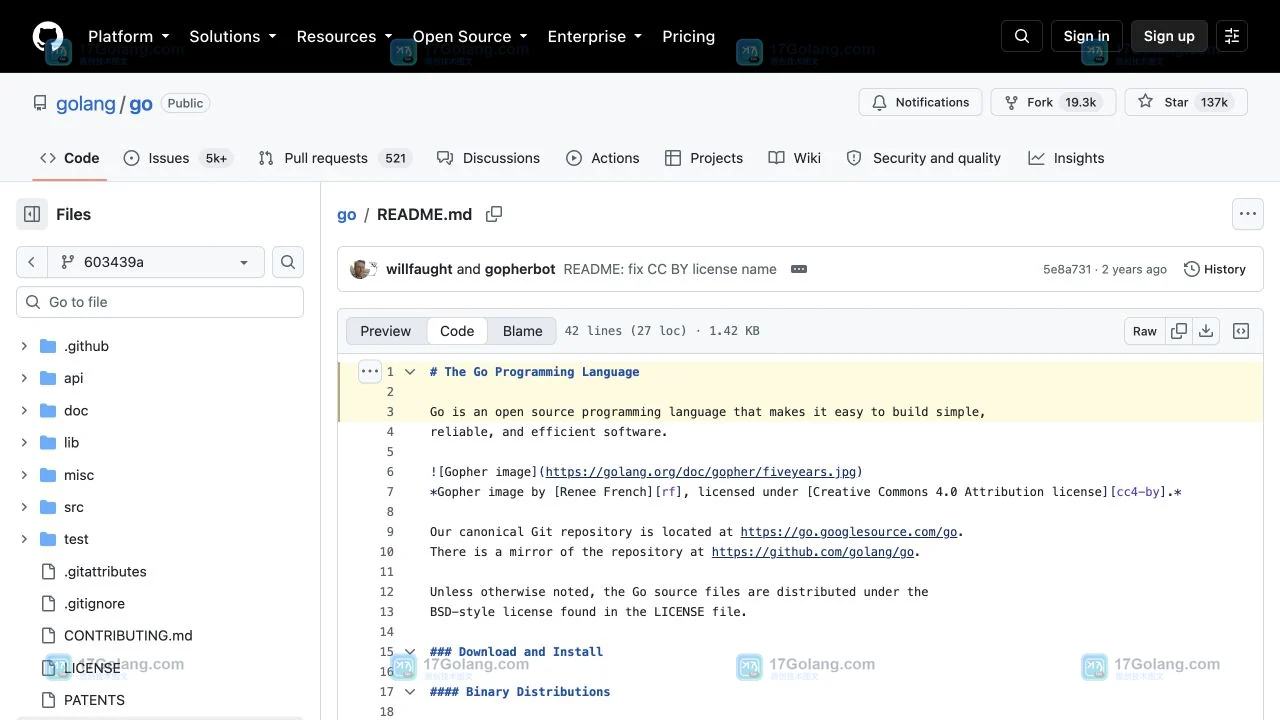Open the go.googlesource.com/go link
Image resolution: width=1280 pixels, height=720 pixels.
(x=848, y=532)
